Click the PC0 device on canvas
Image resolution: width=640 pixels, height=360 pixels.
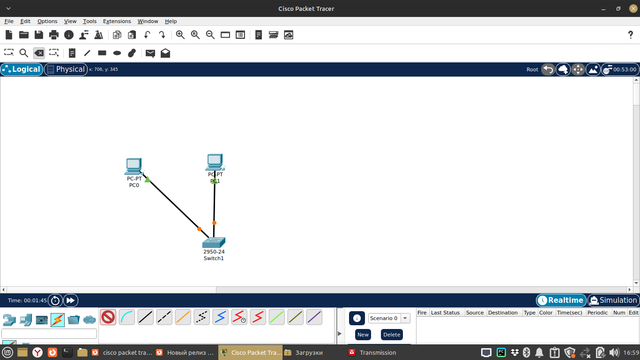click(x=133, y=167)
